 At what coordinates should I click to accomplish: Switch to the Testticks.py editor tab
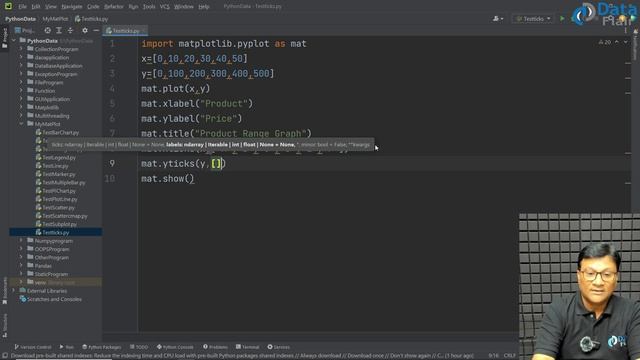[126, 31]
